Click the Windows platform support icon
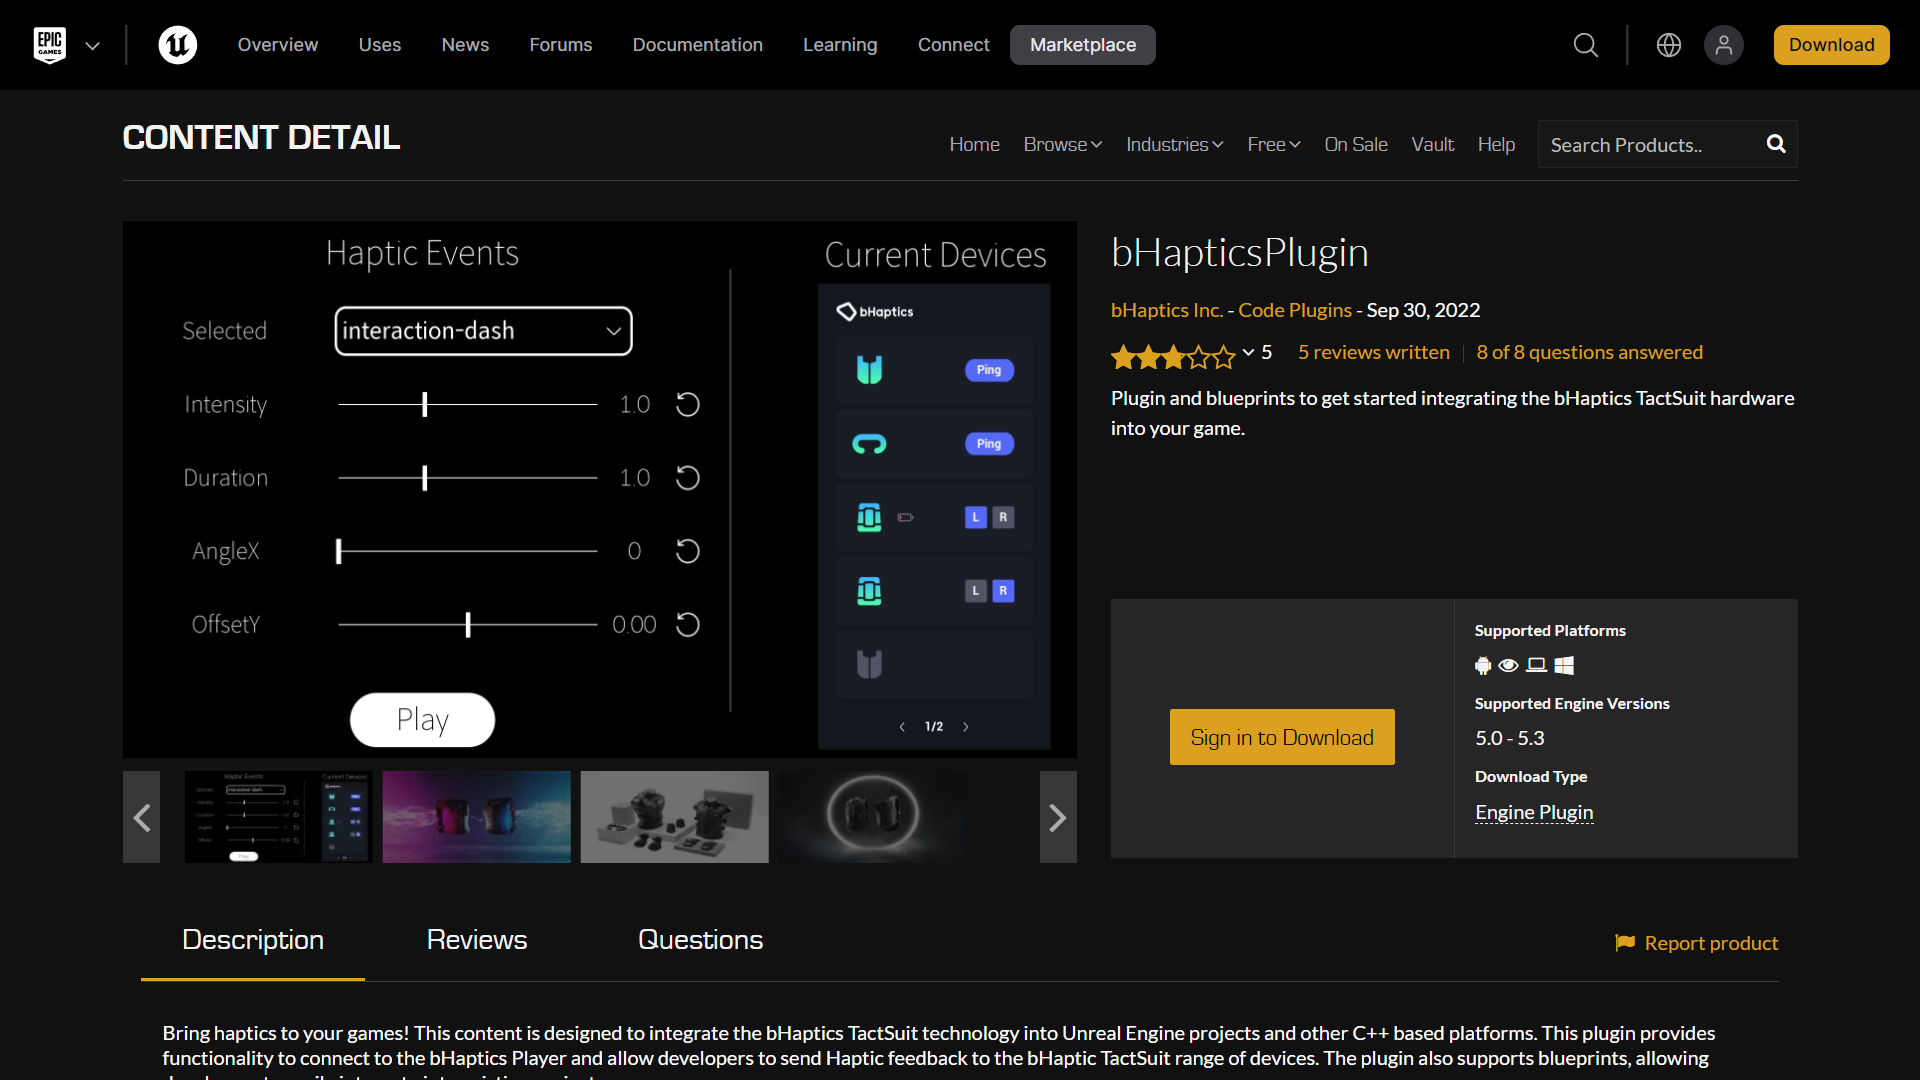The height and width of the screenshot is (1080, 1920). point(1563,665)
